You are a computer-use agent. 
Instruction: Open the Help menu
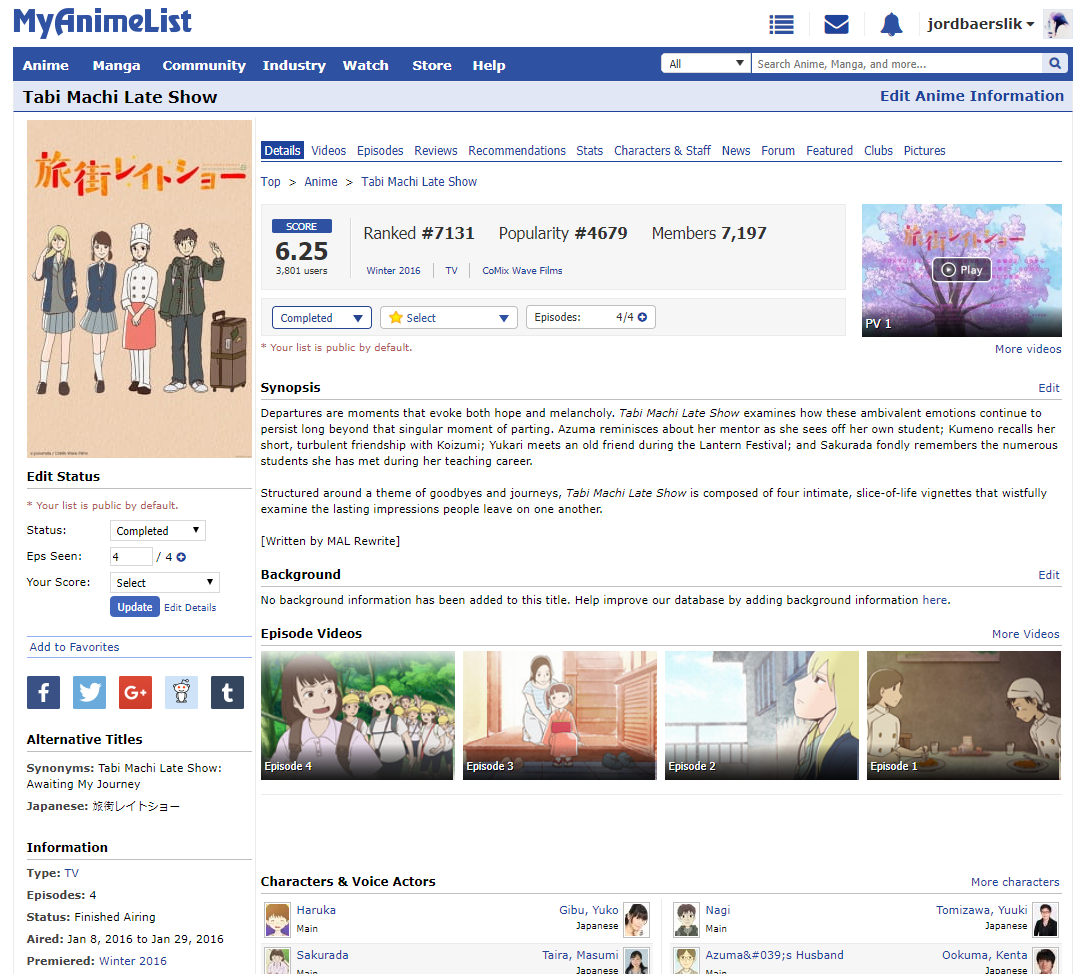coord(489,66)
